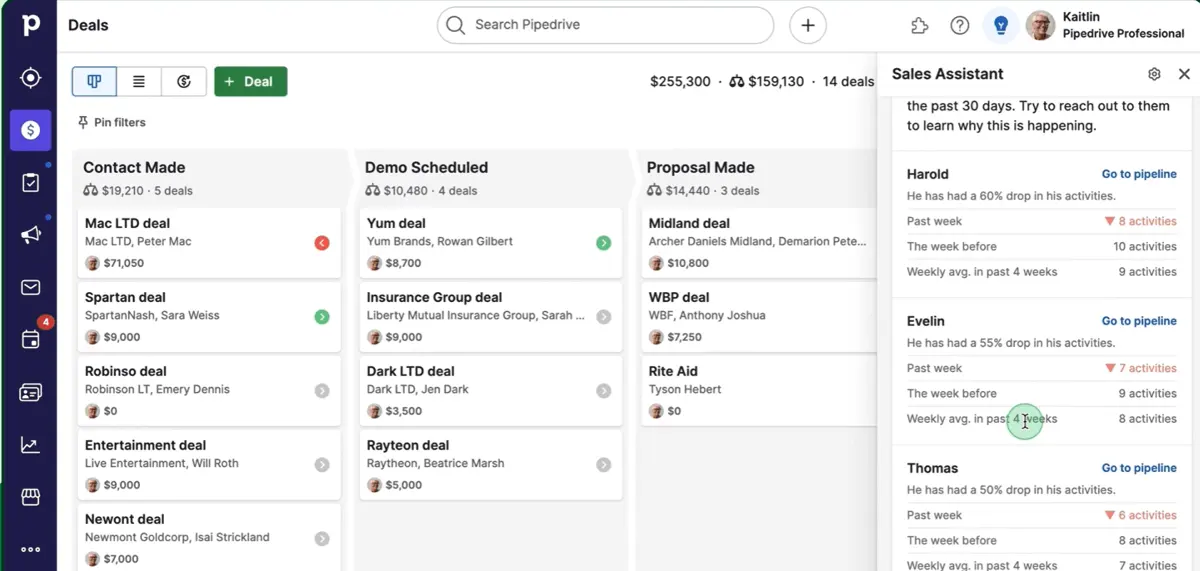The height and width of the screenshot is (571, 1200).
Task: Click the weighted value balance icon $159,130
Action: [737, 82]
